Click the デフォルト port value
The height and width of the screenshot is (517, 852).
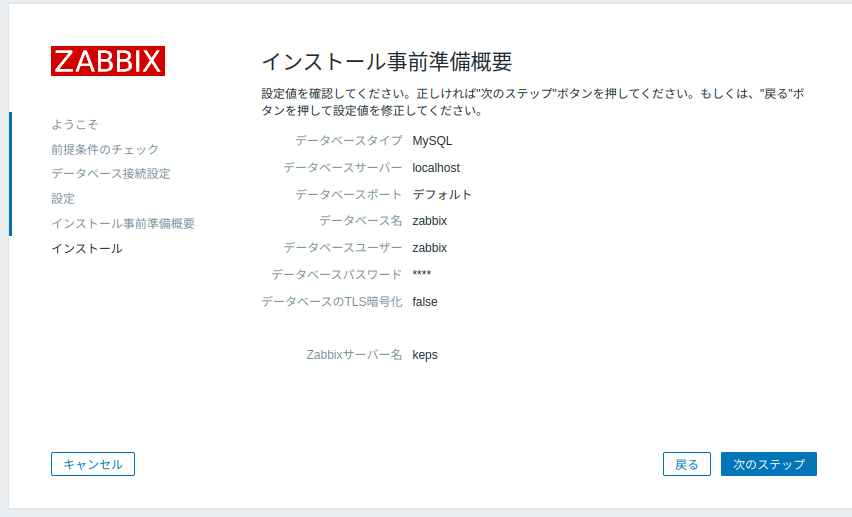(x=442, y=194)
